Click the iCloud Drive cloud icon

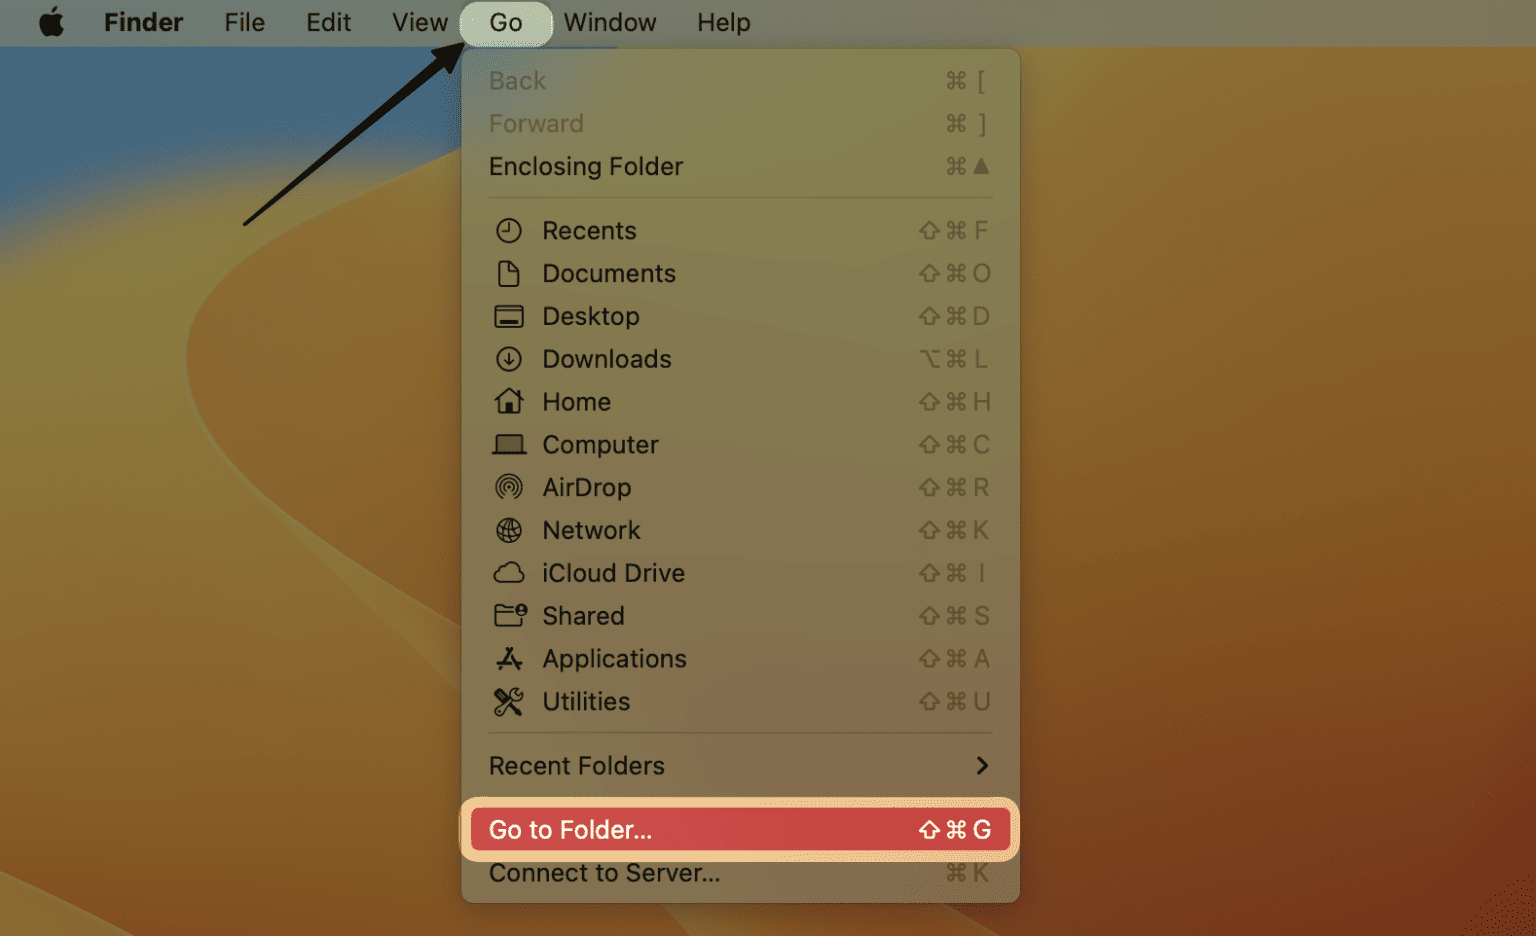pyautogui.click(x=509, y=573)
